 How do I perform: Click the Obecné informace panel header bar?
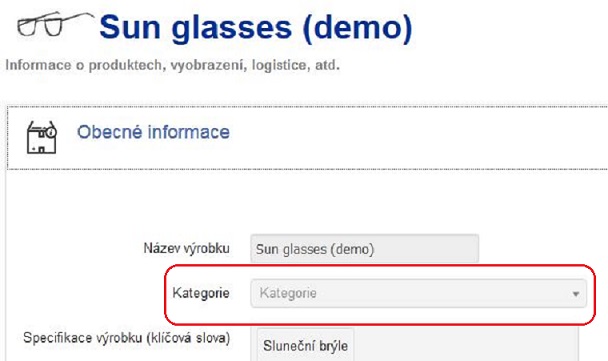pyautogui.click(x=307, y=138)
